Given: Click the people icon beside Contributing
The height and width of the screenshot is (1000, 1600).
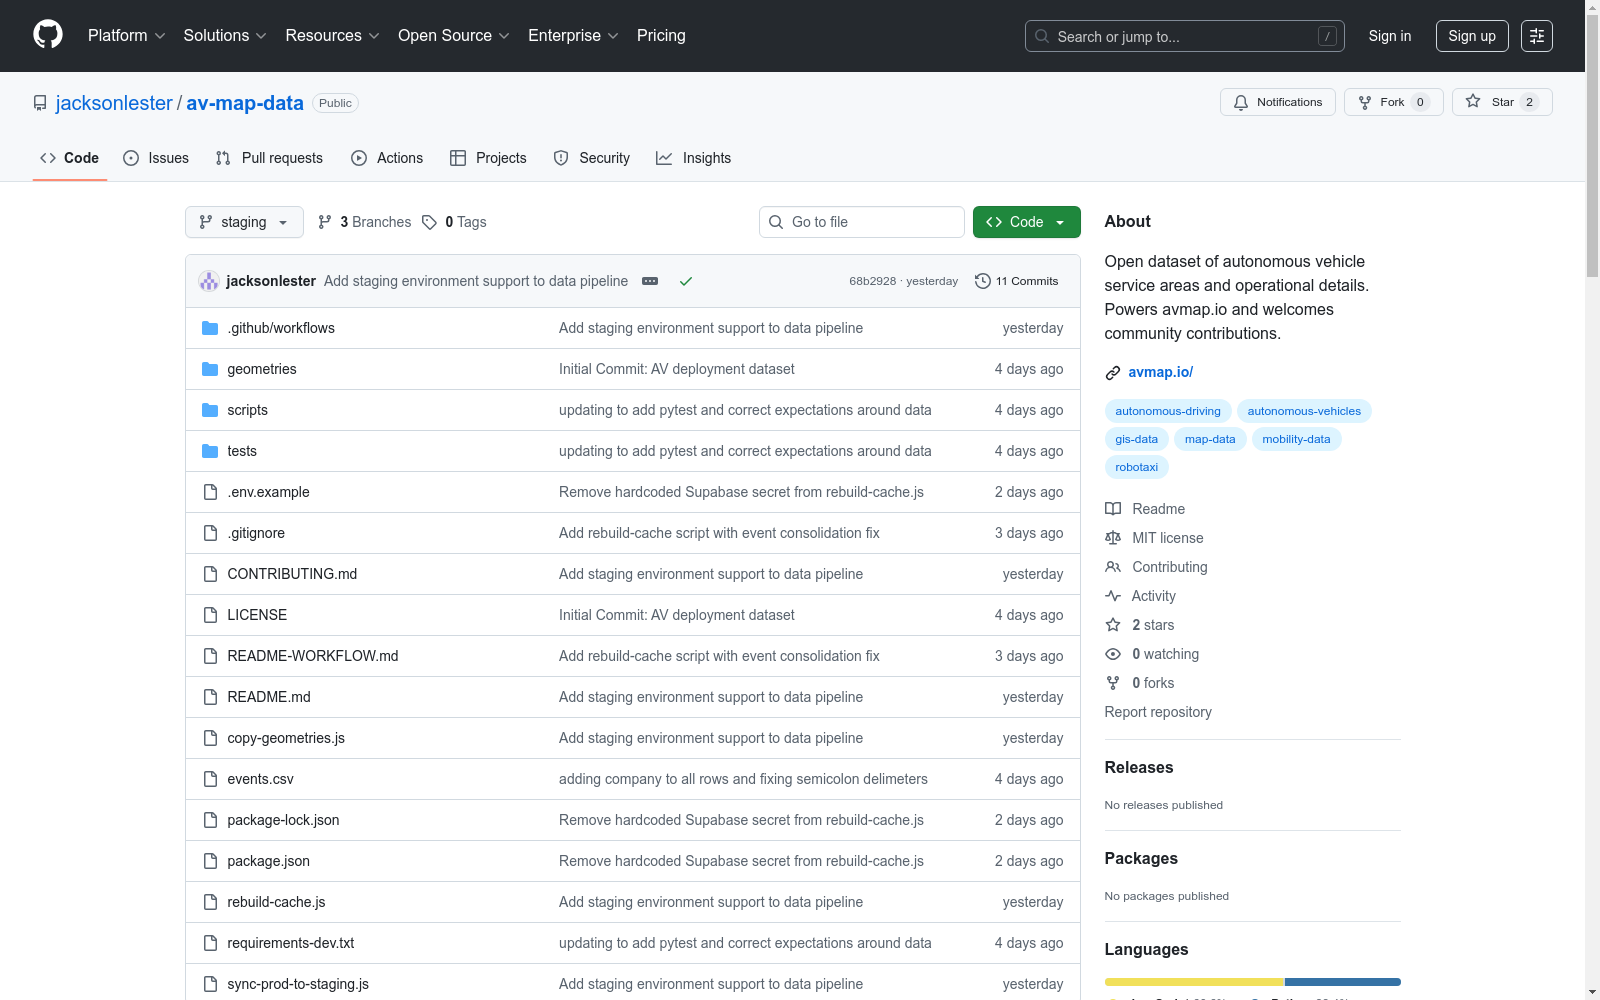Looking at the screenshot, I should (1113, 567).
